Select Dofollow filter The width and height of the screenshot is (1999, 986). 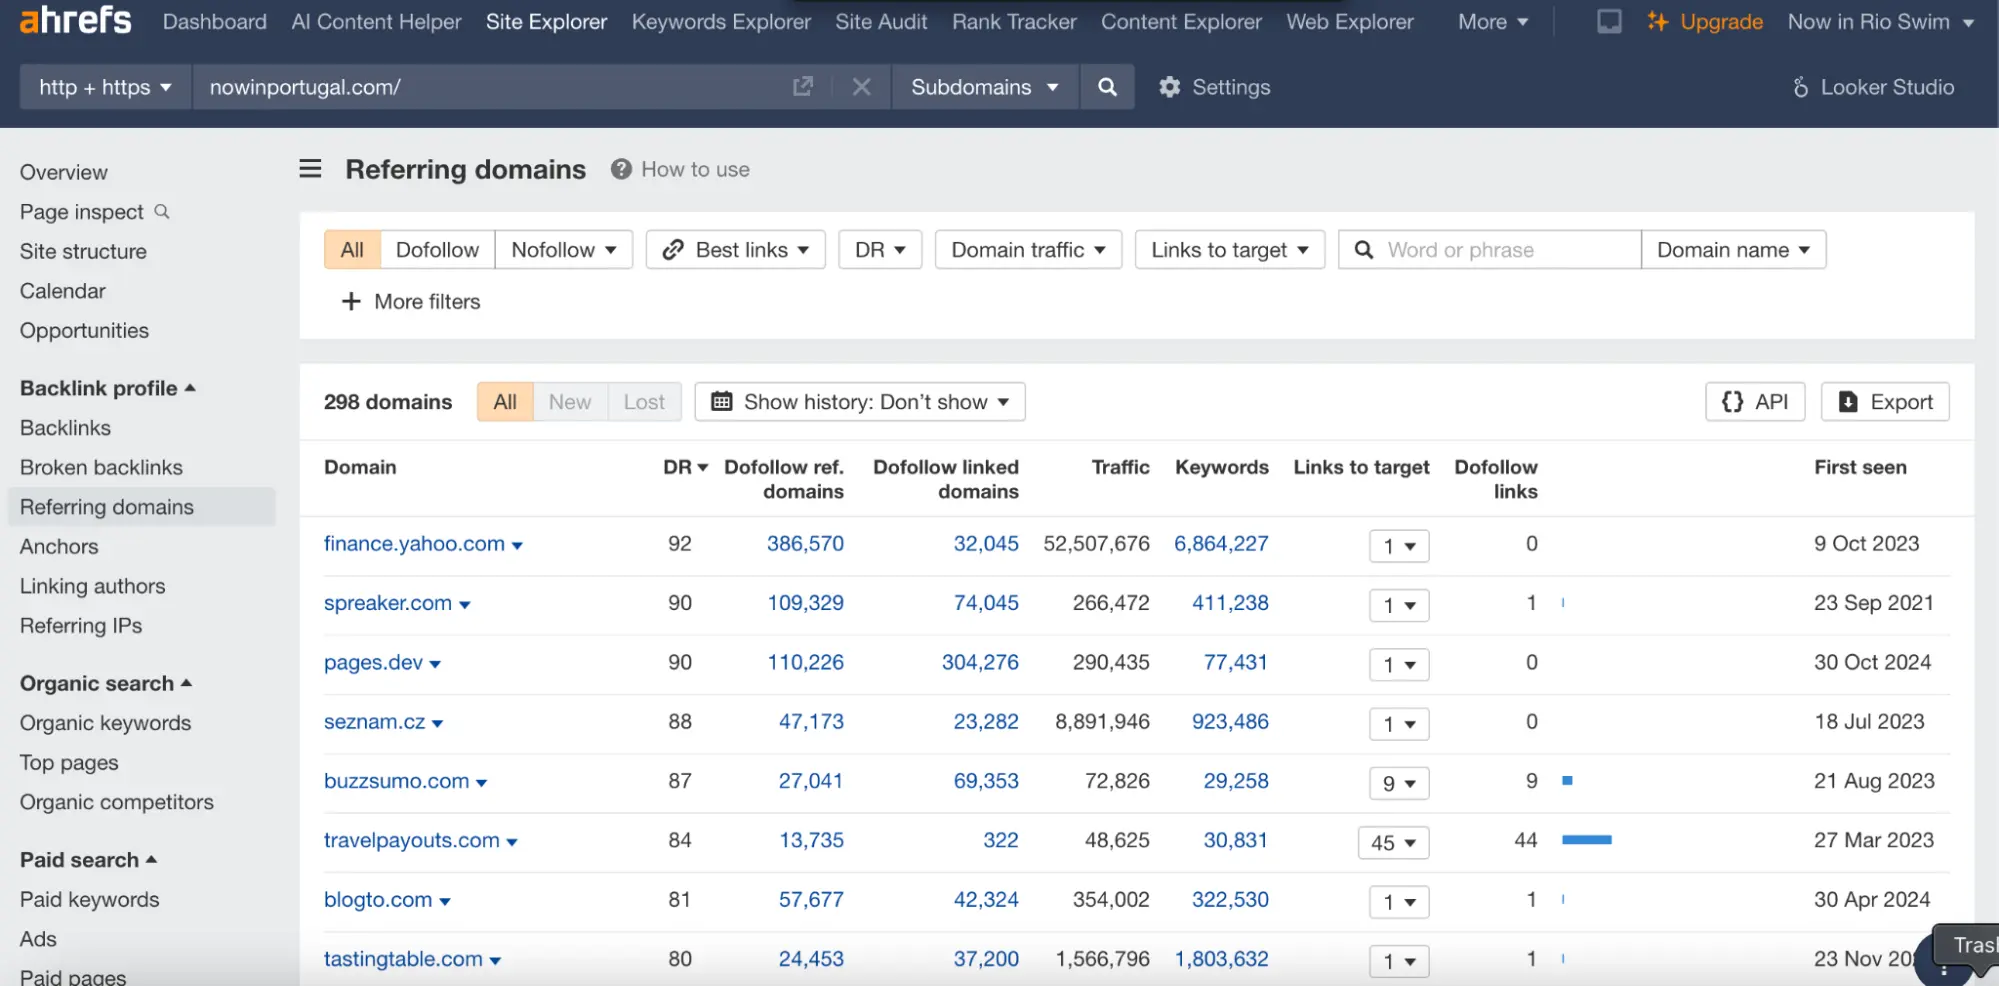[437, 249]
